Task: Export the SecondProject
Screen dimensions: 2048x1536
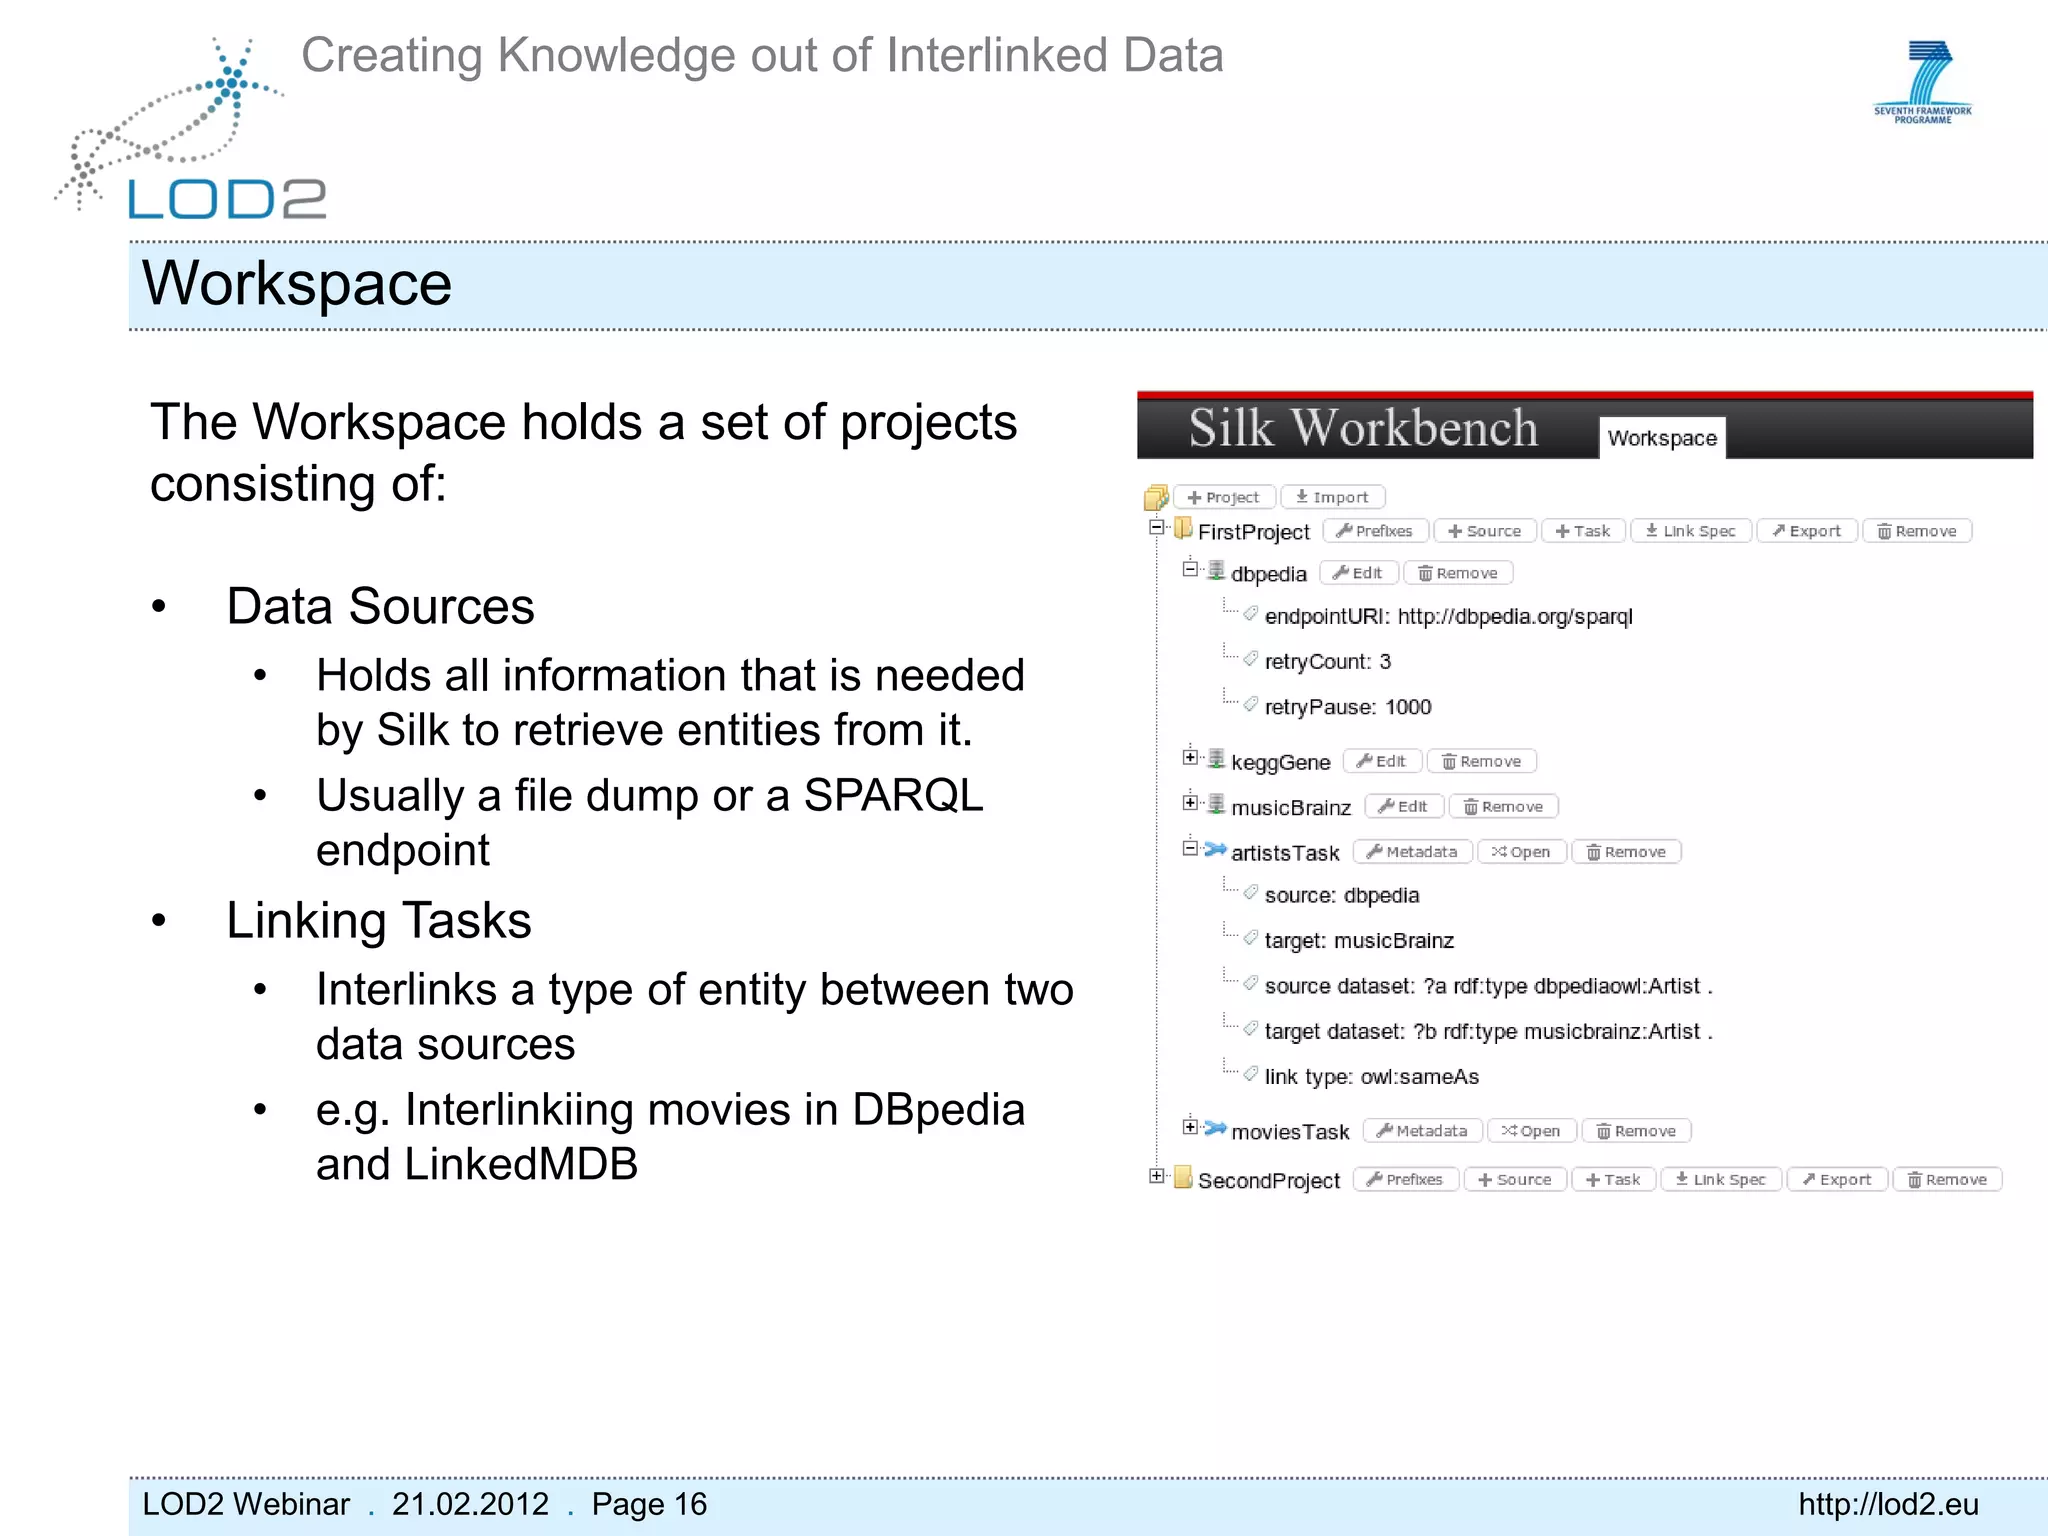Action: [1837, 1179]
